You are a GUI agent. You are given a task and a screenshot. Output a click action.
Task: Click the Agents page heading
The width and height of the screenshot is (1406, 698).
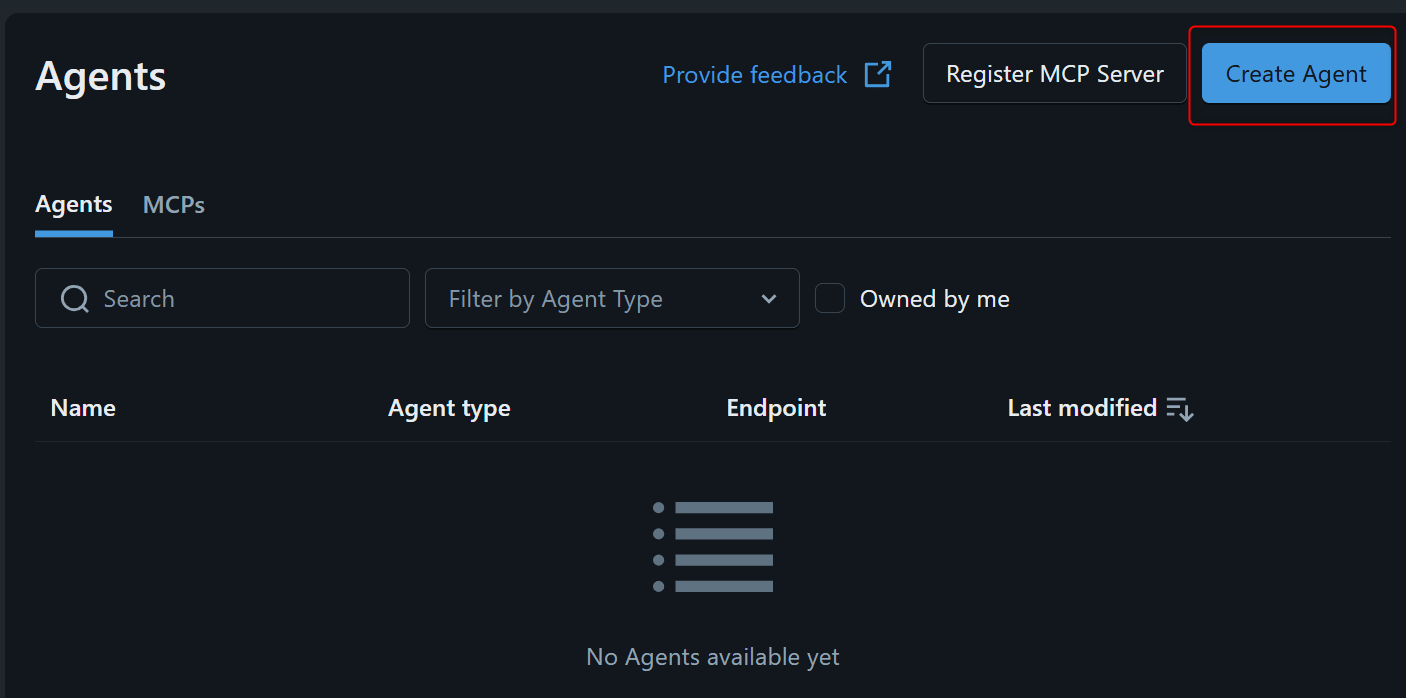click(101, 76)
